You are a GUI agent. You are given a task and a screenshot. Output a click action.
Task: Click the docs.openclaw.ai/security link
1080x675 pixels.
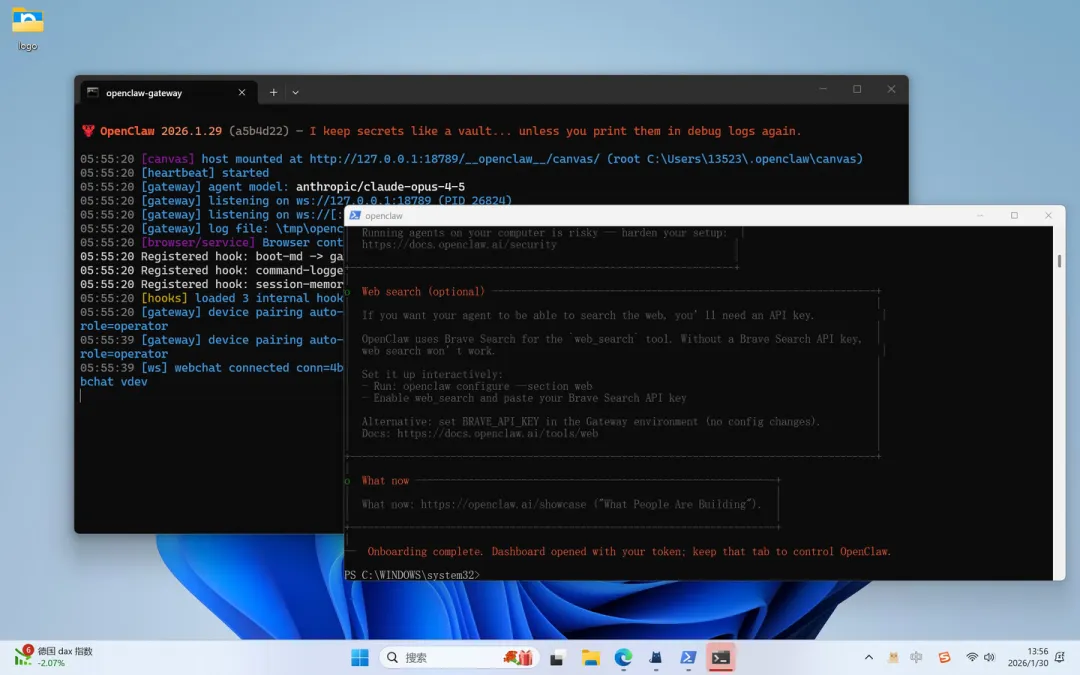459,245
